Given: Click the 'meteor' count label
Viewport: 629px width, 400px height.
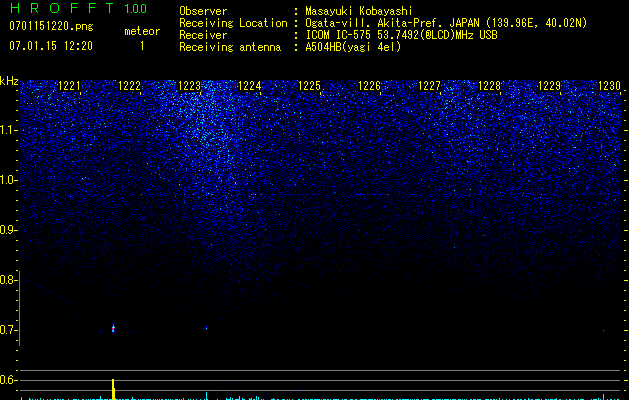Looking at the screenshot, I should click(142, 31).
